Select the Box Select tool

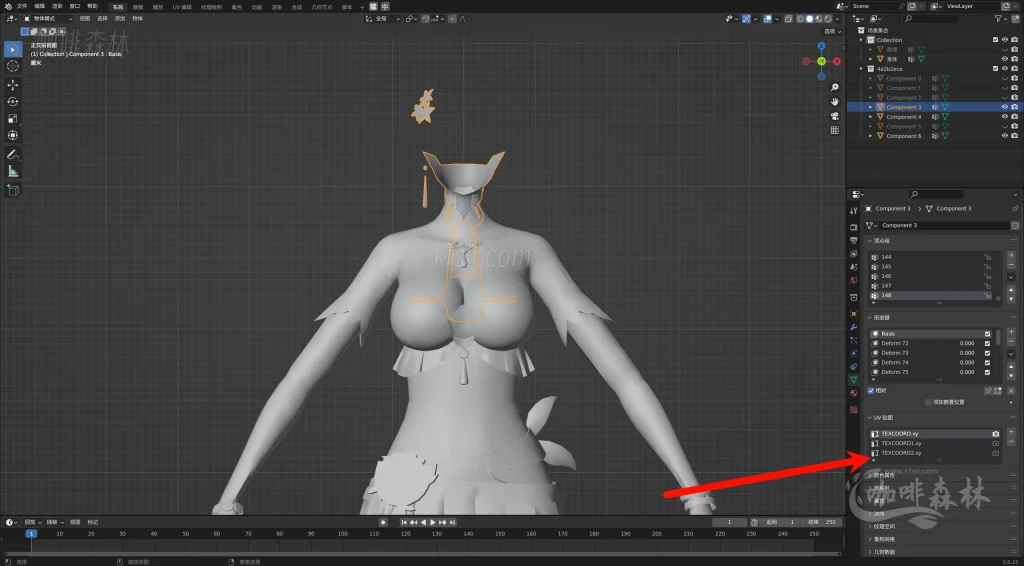pyautogui.click(x=12, y=50)
